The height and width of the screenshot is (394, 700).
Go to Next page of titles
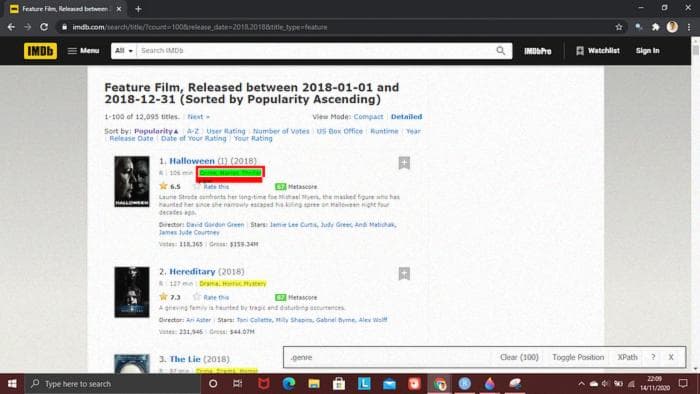(x=199, y=117)
